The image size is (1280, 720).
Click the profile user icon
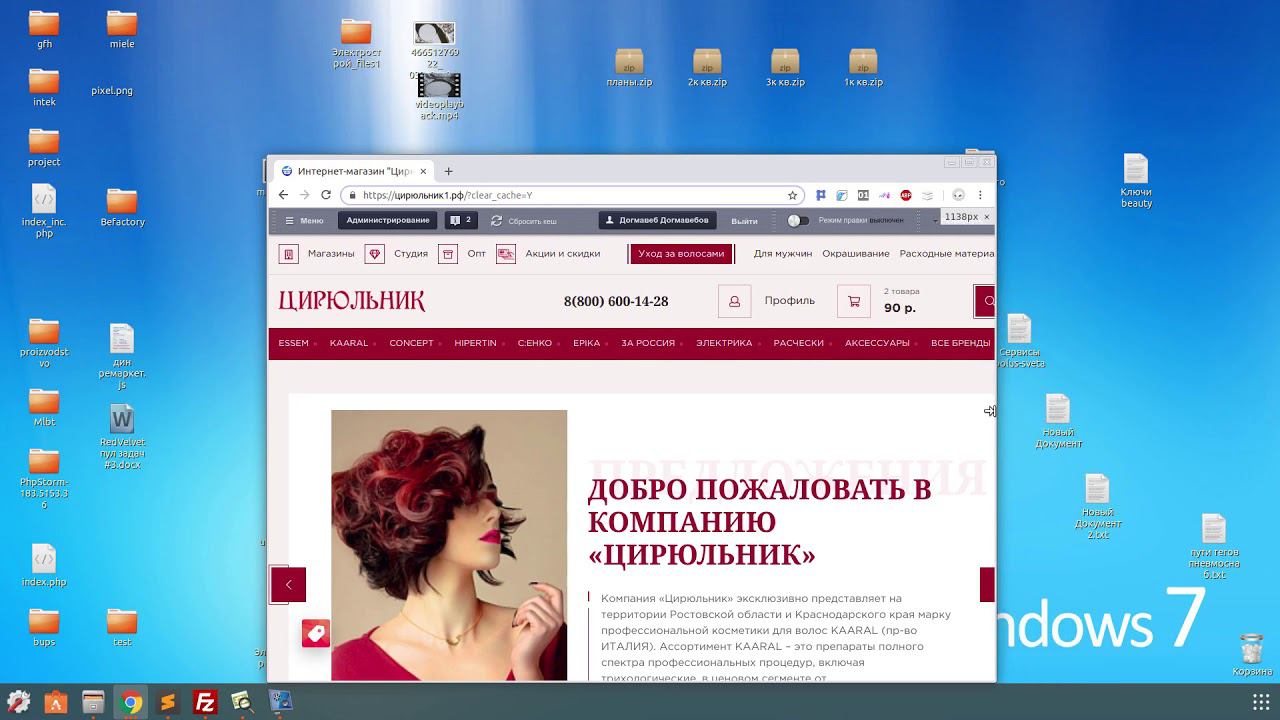click(734, 301)
